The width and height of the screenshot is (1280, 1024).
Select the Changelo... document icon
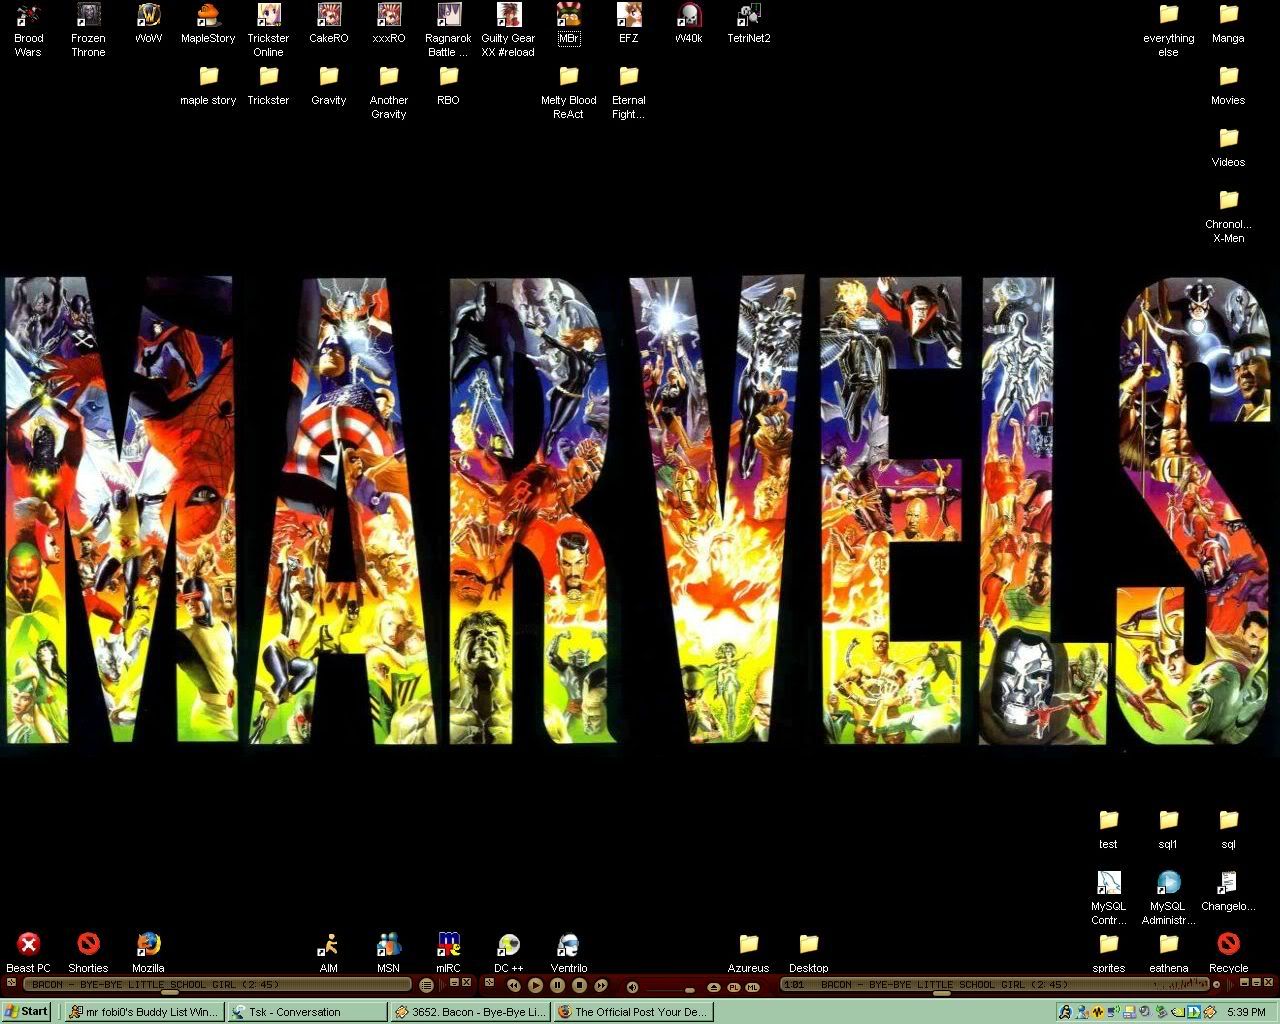coord(1228,892)
